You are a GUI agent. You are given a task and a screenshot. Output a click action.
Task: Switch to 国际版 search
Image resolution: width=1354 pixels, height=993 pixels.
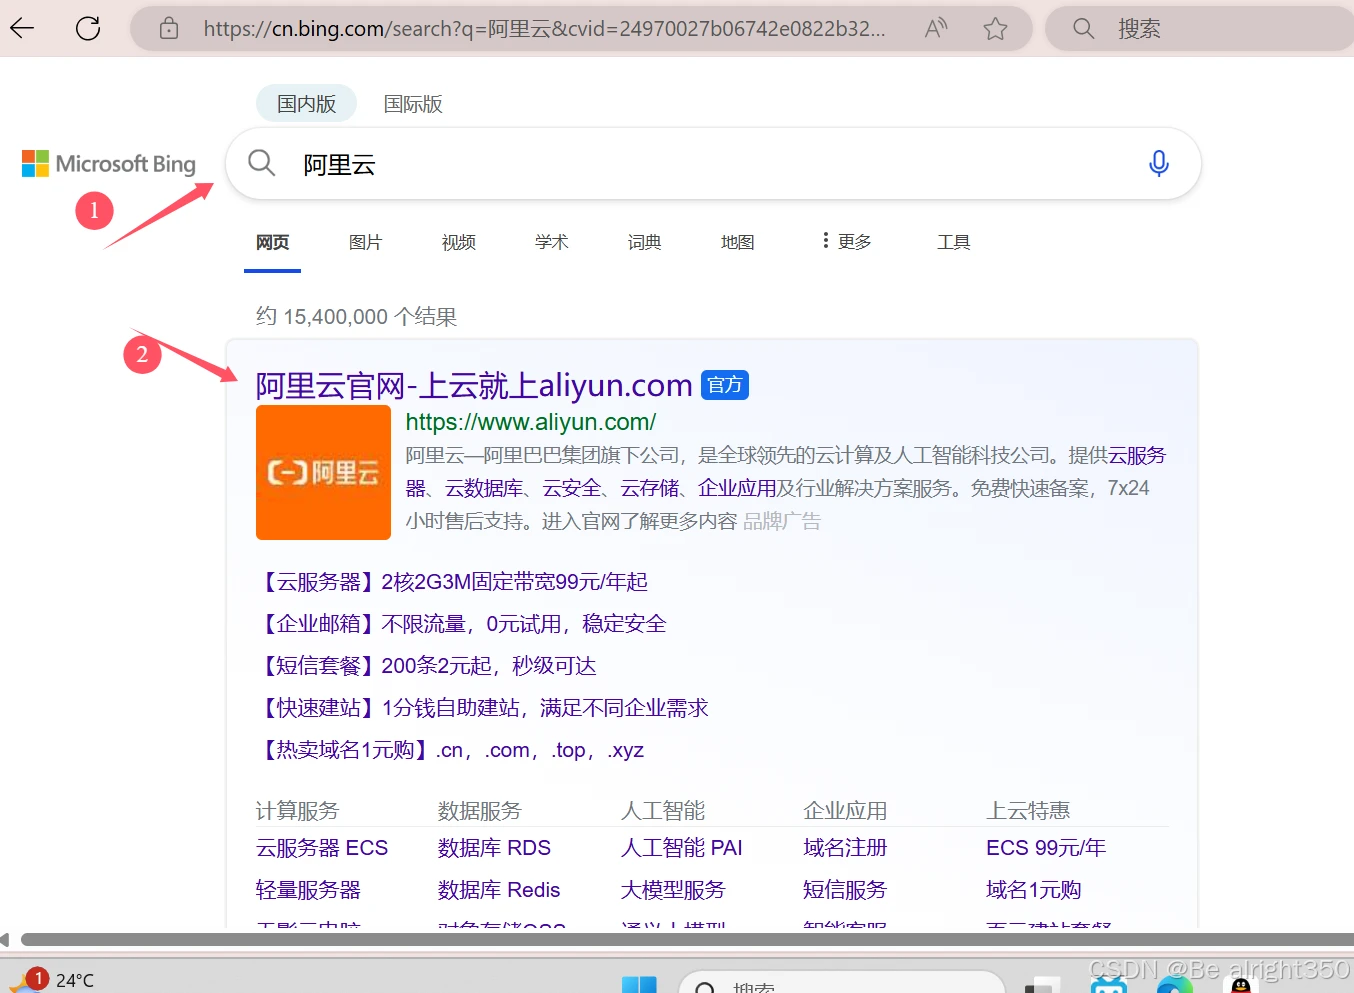413,103
